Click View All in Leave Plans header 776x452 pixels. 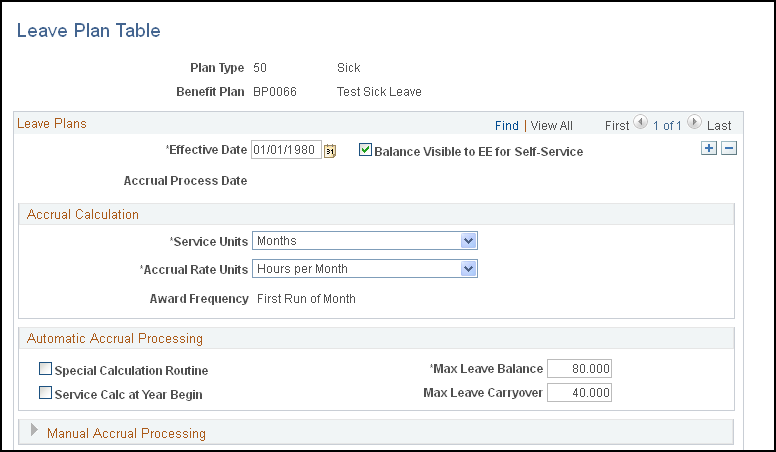551,126
